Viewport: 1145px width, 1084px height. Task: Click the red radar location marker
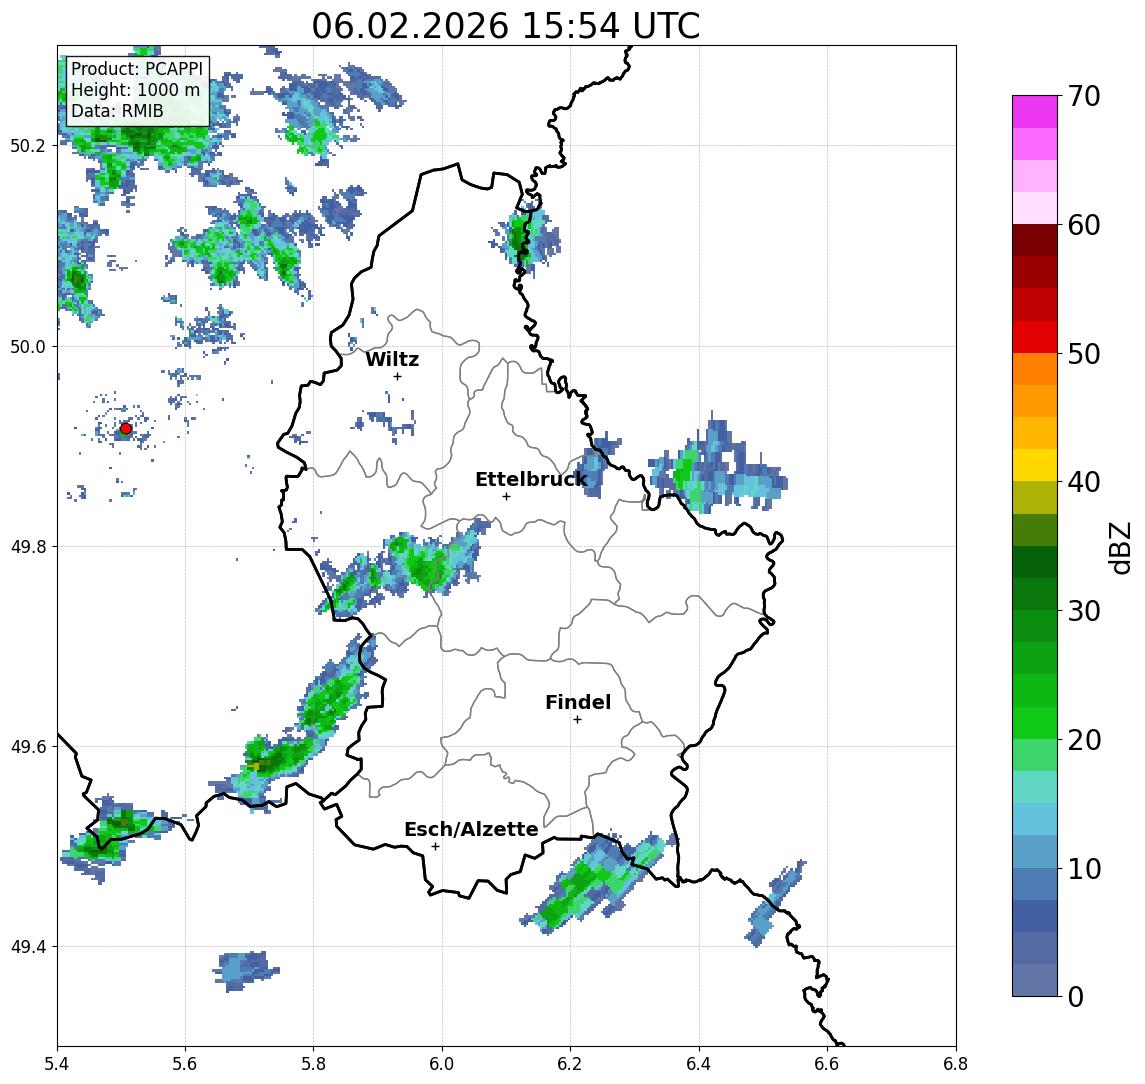126,429
